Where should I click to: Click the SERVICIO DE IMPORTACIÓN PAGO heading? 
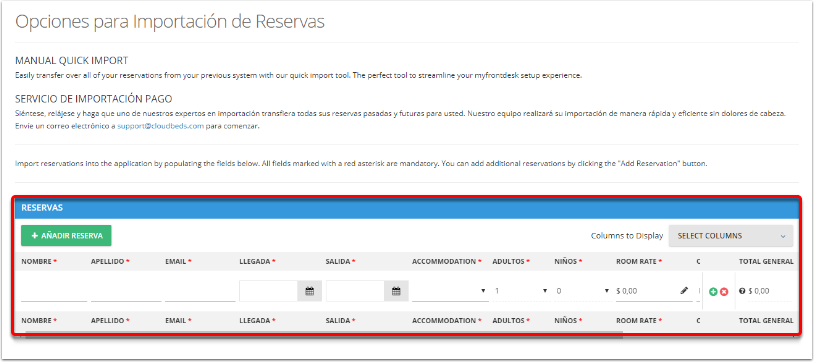[x=94, y=99]
